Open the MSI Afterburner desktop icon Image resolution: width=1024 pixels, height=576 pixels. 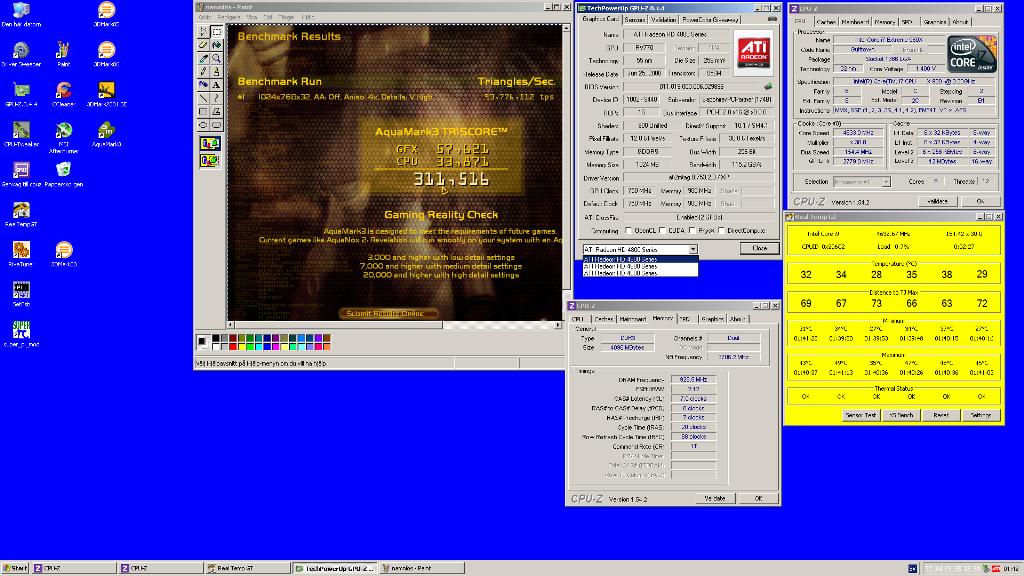[x=63, y=137]
